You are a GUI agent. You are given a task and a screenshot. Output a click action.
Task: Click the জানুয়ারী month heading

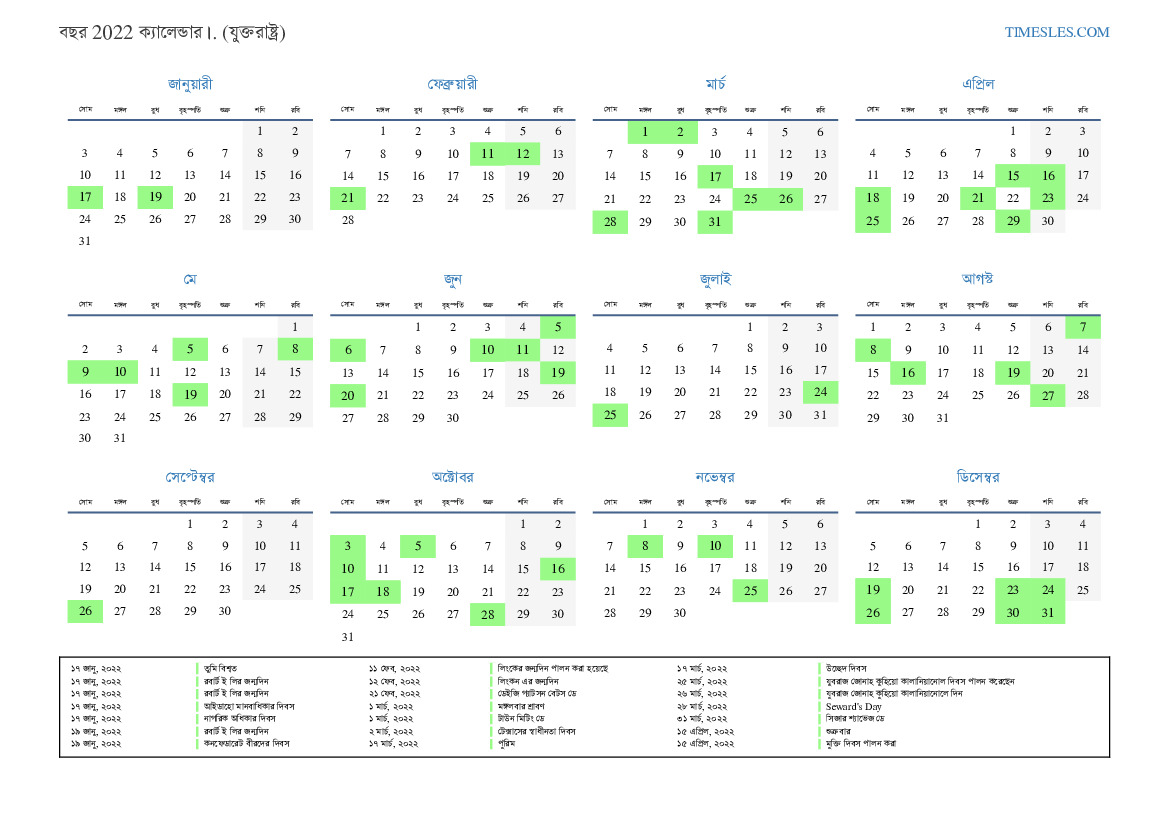point(190,84)
